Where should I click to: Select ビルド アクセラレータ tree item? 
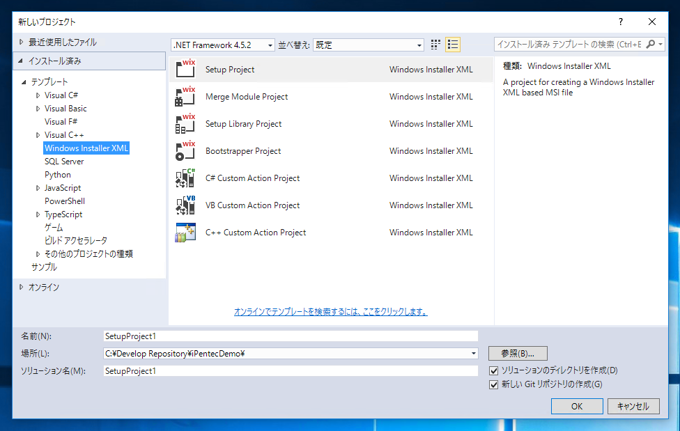(76, 241)
